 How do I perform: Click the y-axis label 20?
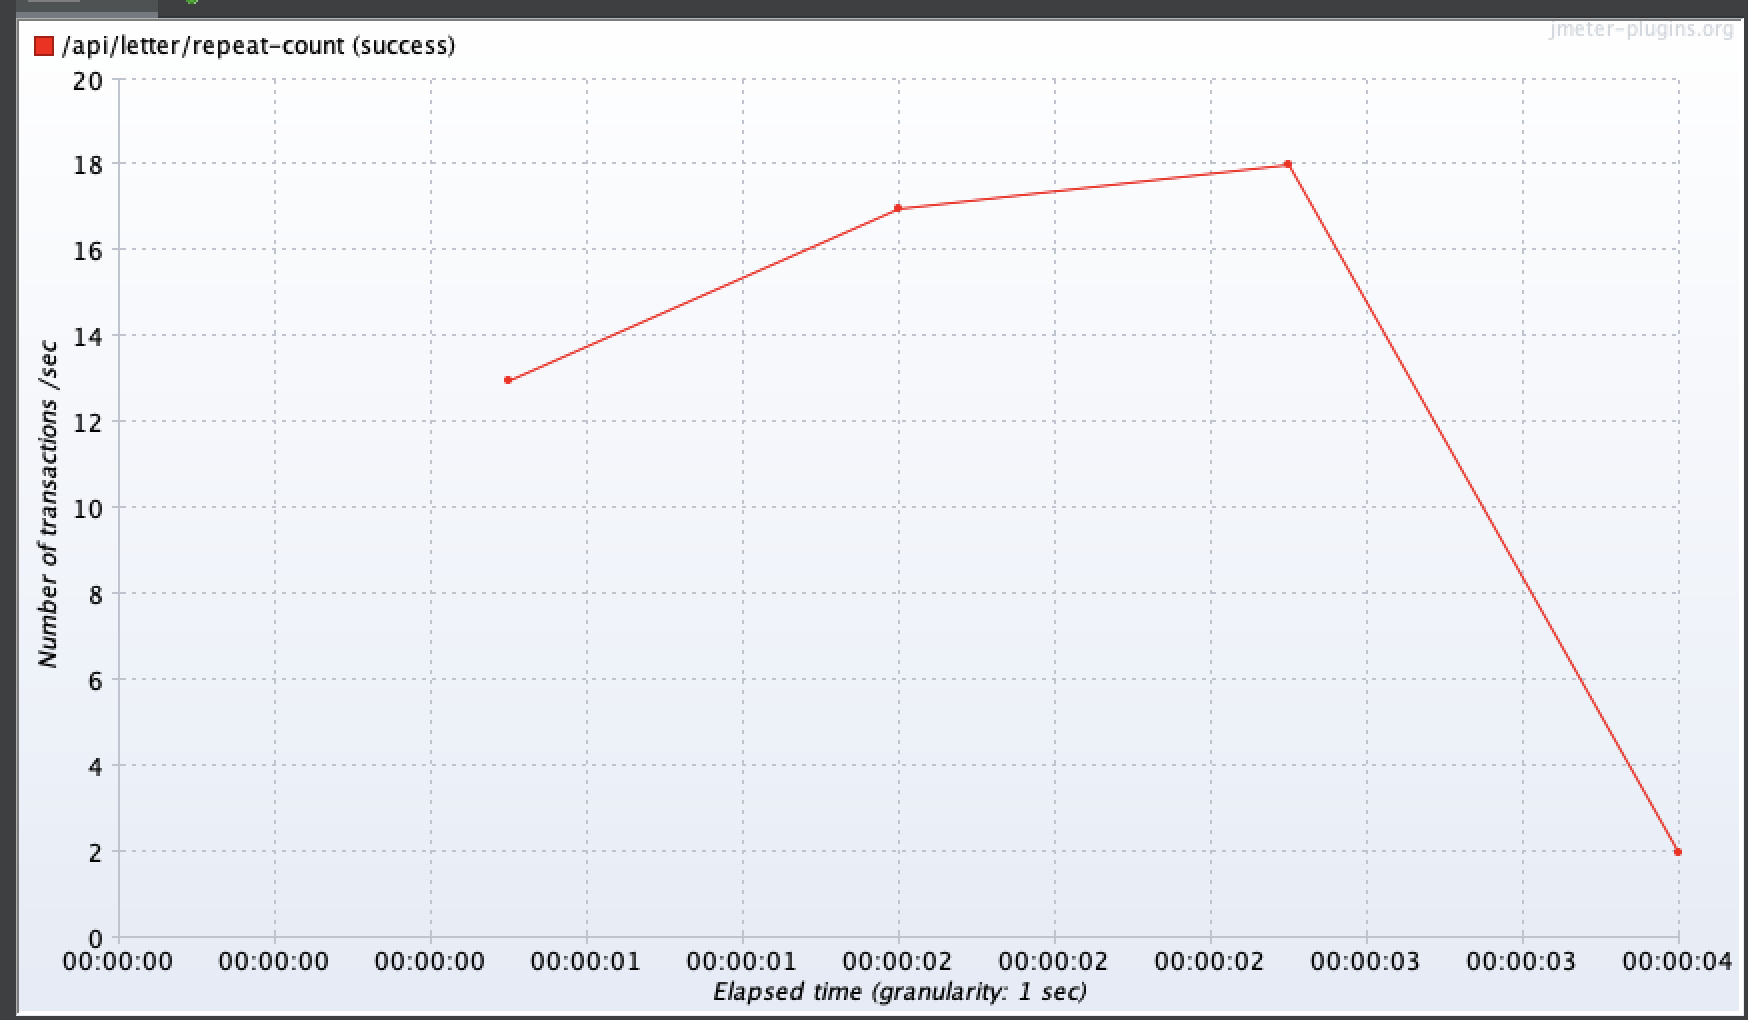(88, 80)
